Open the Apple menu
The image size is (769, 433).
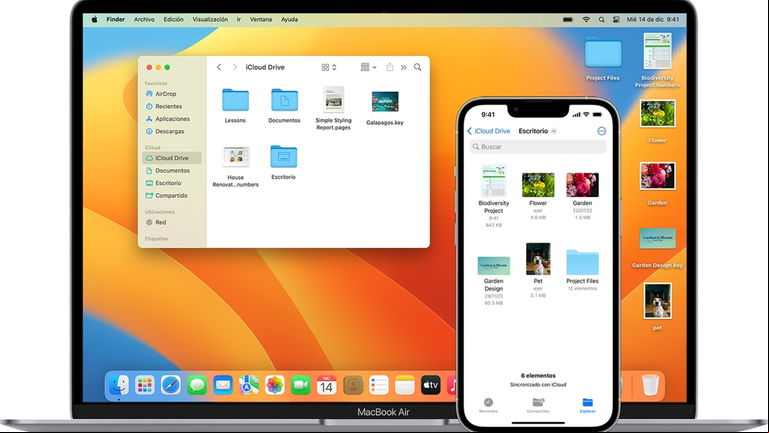coord(94,20)
